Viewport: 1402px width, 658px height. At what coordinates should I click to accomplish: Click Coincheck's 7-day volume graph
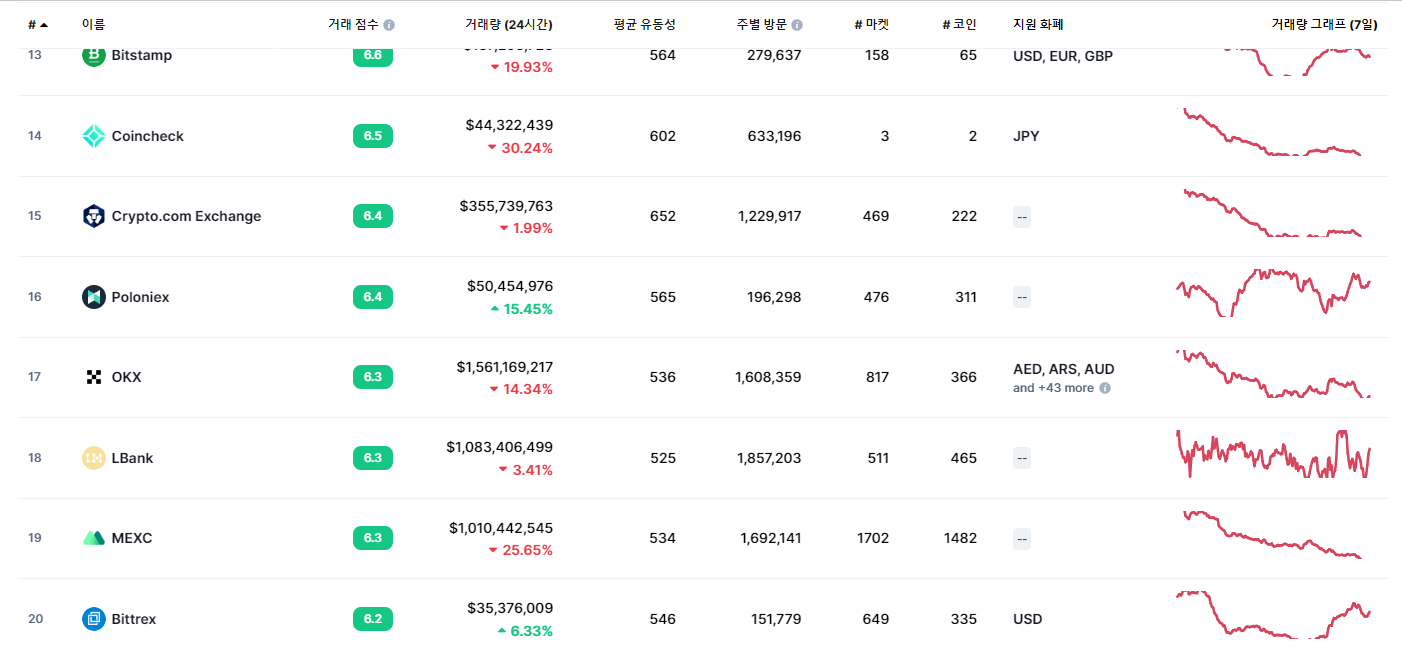click(1274, 132)
